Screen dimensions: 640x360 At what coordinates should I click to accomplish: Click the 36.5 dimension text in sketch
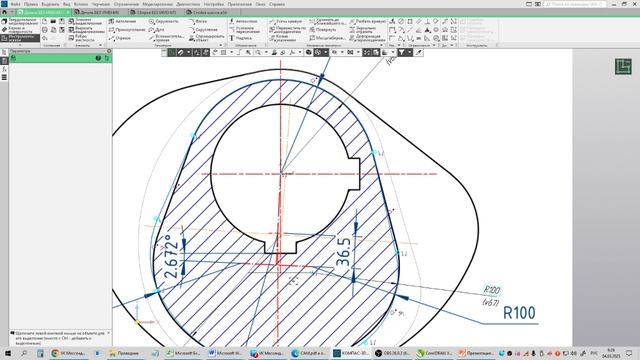point(343,253)
